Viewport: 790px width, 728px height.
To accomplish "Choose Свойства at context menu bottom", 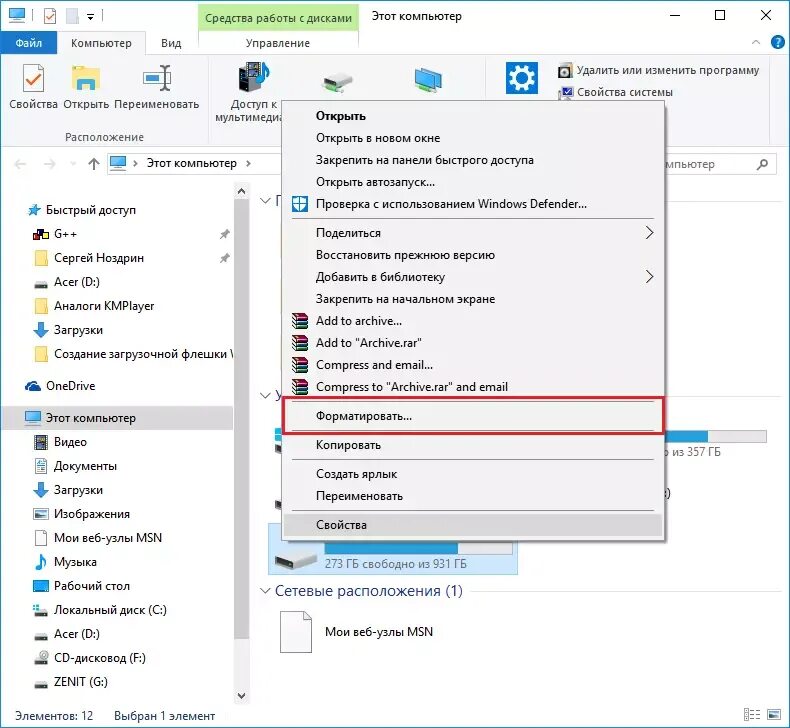I will tap(473, 525).
